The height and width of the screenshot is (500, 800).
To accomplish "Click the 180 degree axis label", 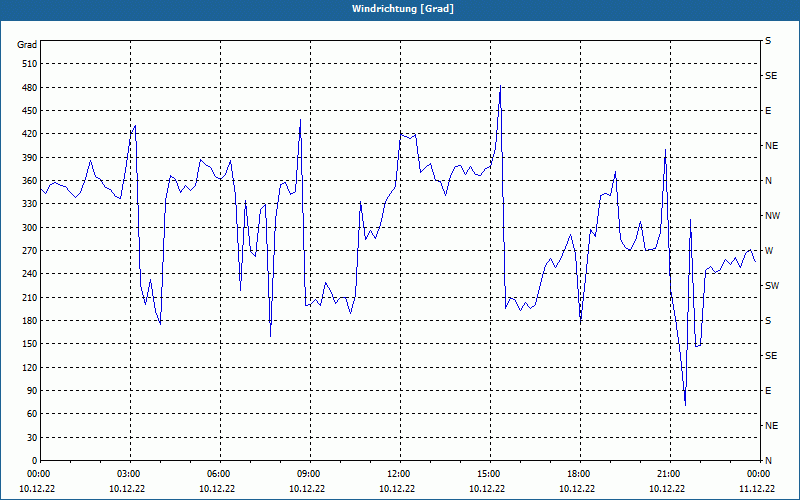I will tap(29, 321).
